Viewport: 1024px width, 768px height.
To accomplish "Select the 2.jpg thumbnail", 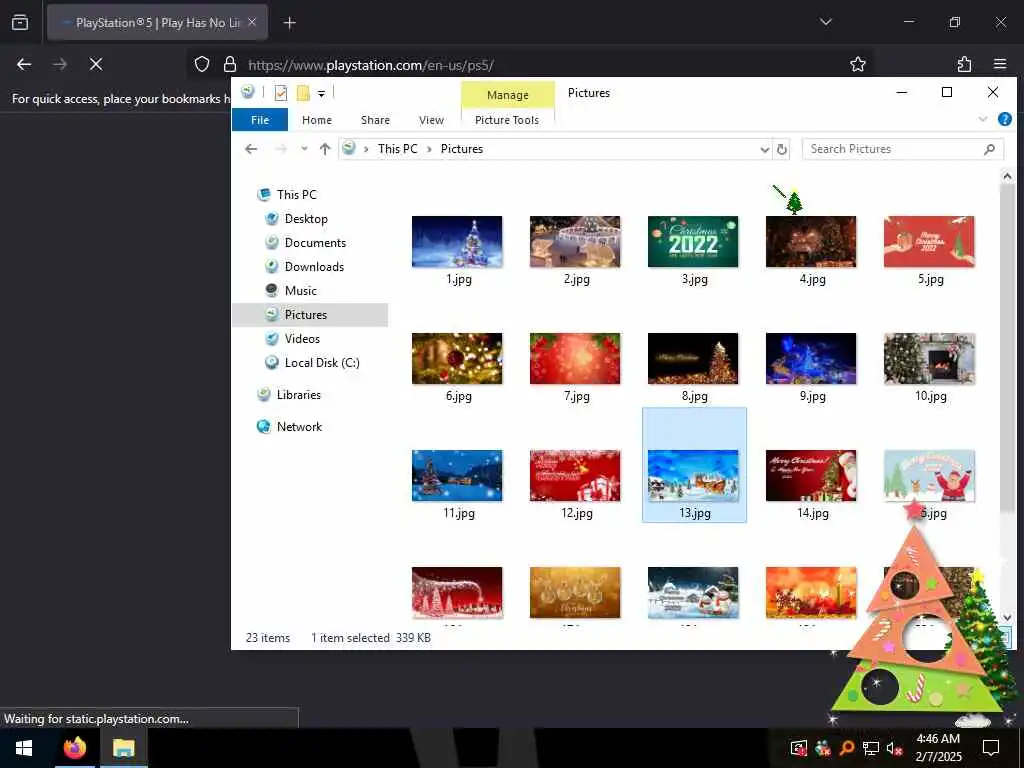I will pyautogui.click(x=575, y=242).
